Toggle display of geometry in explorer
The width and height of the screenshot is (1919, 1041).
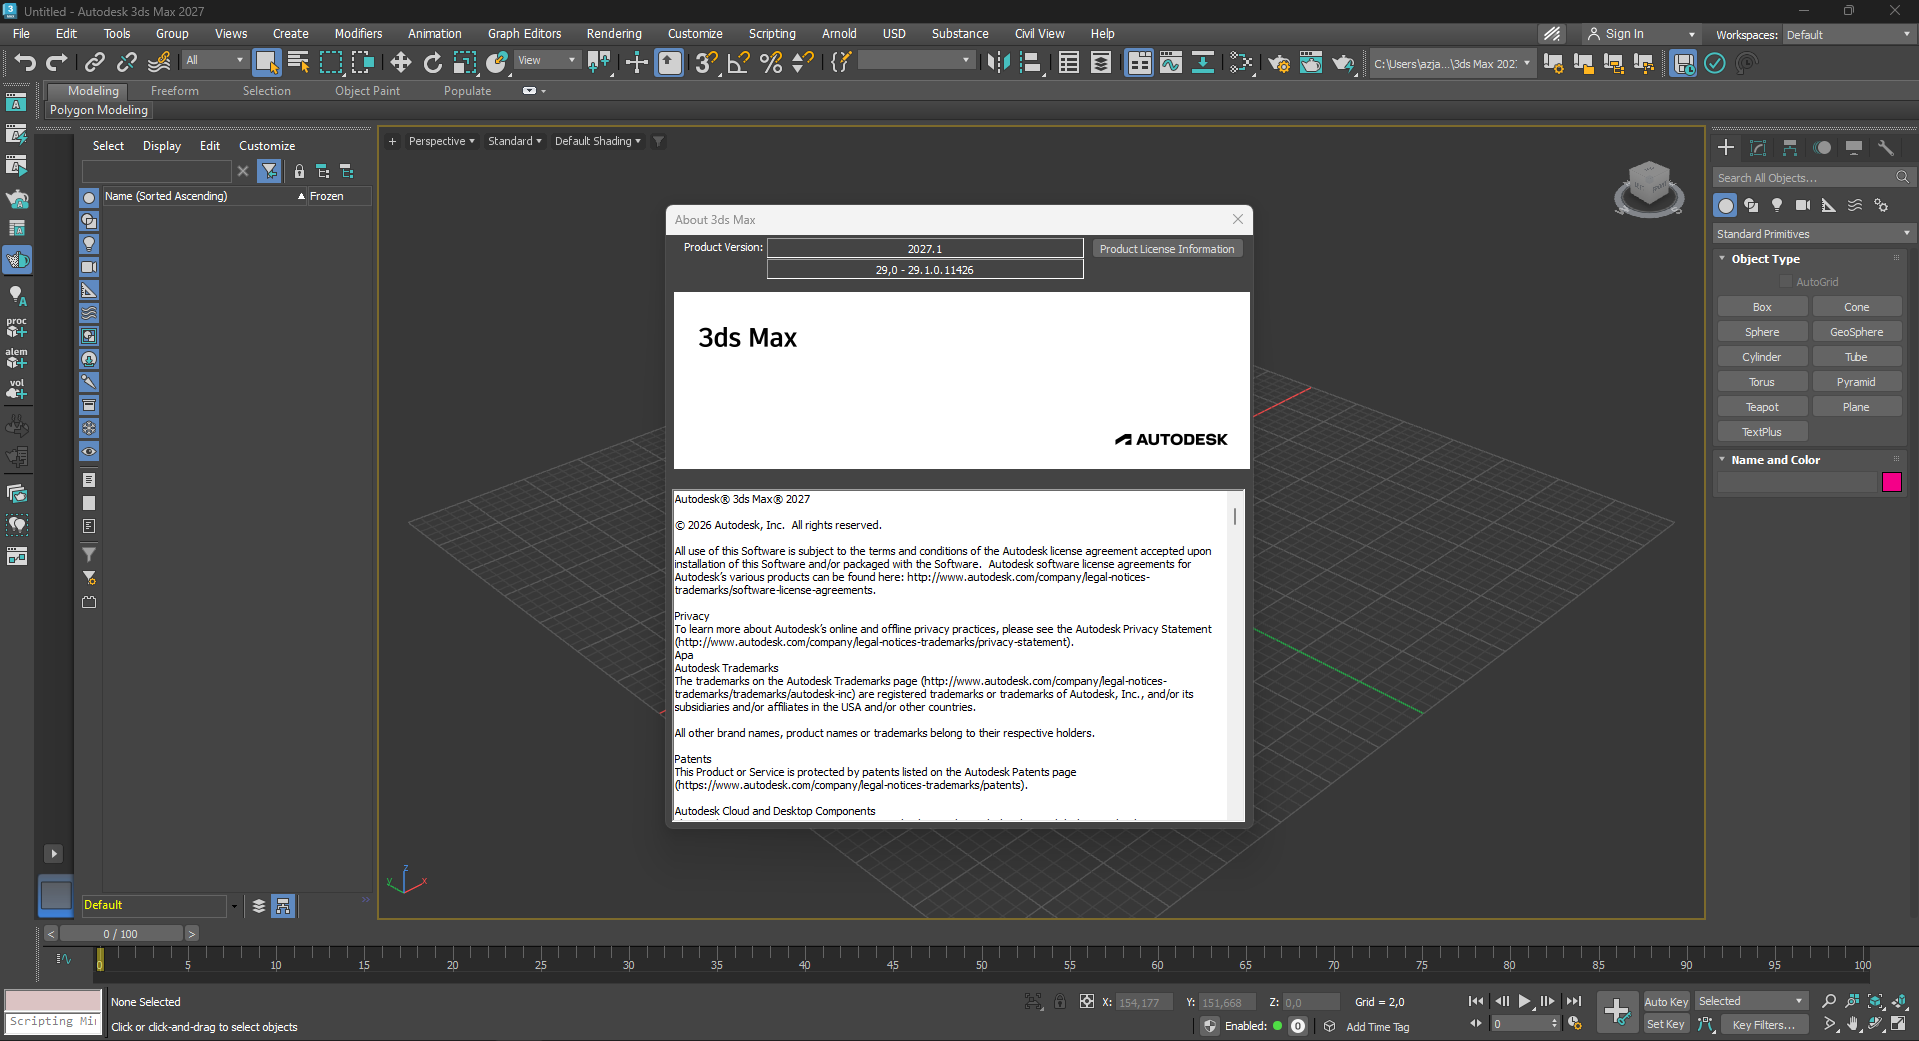89,198
